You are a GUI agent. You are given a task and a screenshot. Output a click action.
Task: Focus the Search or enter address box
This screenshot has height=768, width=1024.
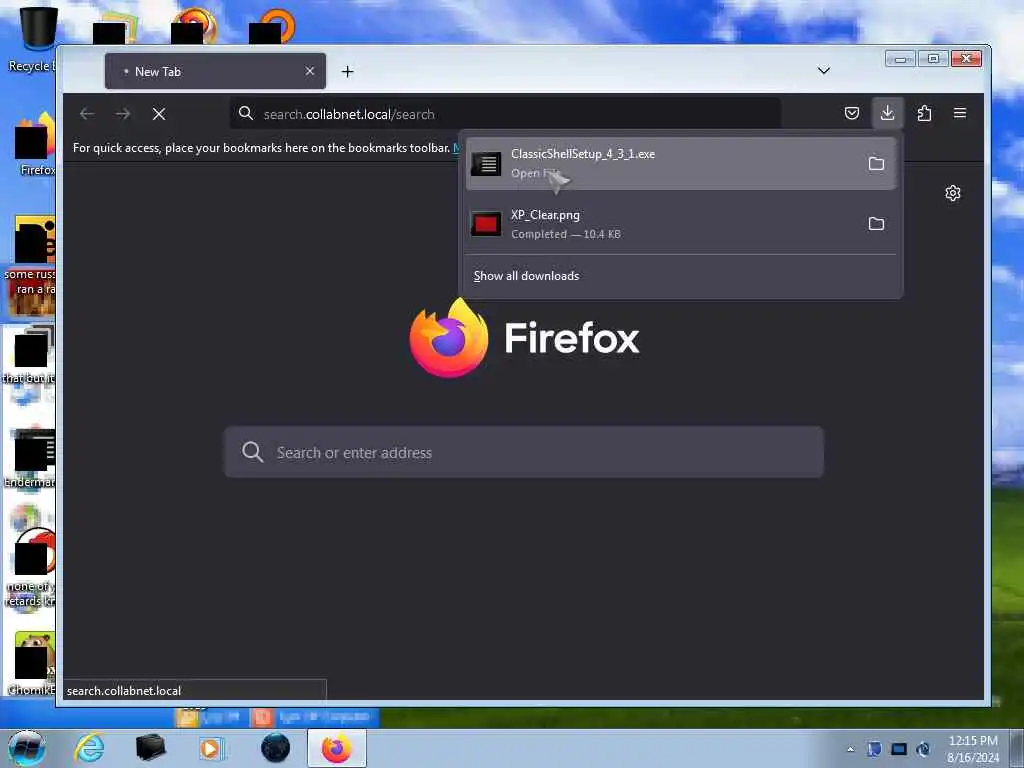(x=524, y=452)
